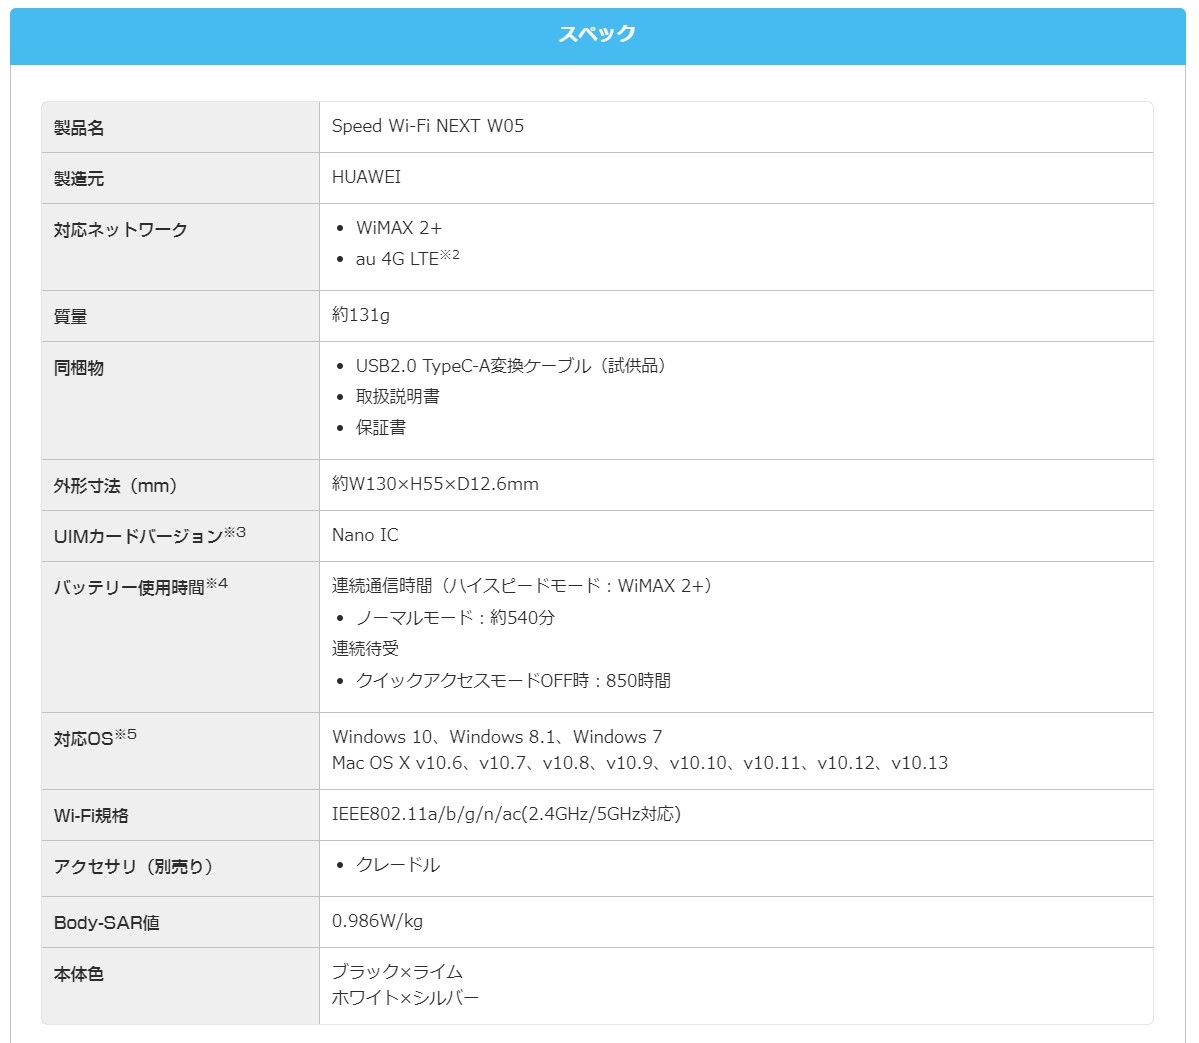
Task: Click the ブラック×ライム color option text
Action: pyautogui.click(x=397, y=972)
